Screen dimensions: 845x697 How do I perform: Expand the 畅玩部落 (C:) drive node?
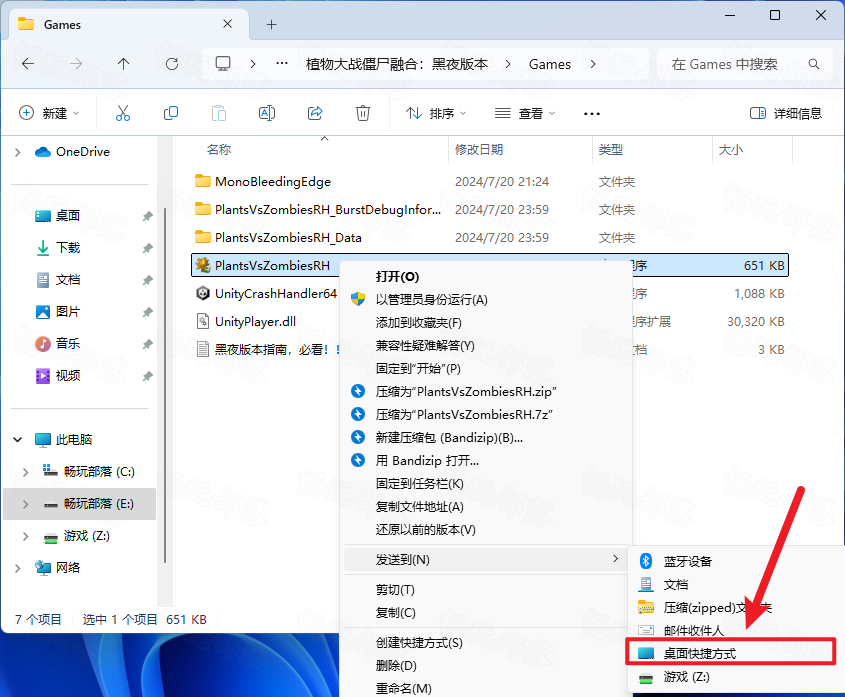pos(25,472)
